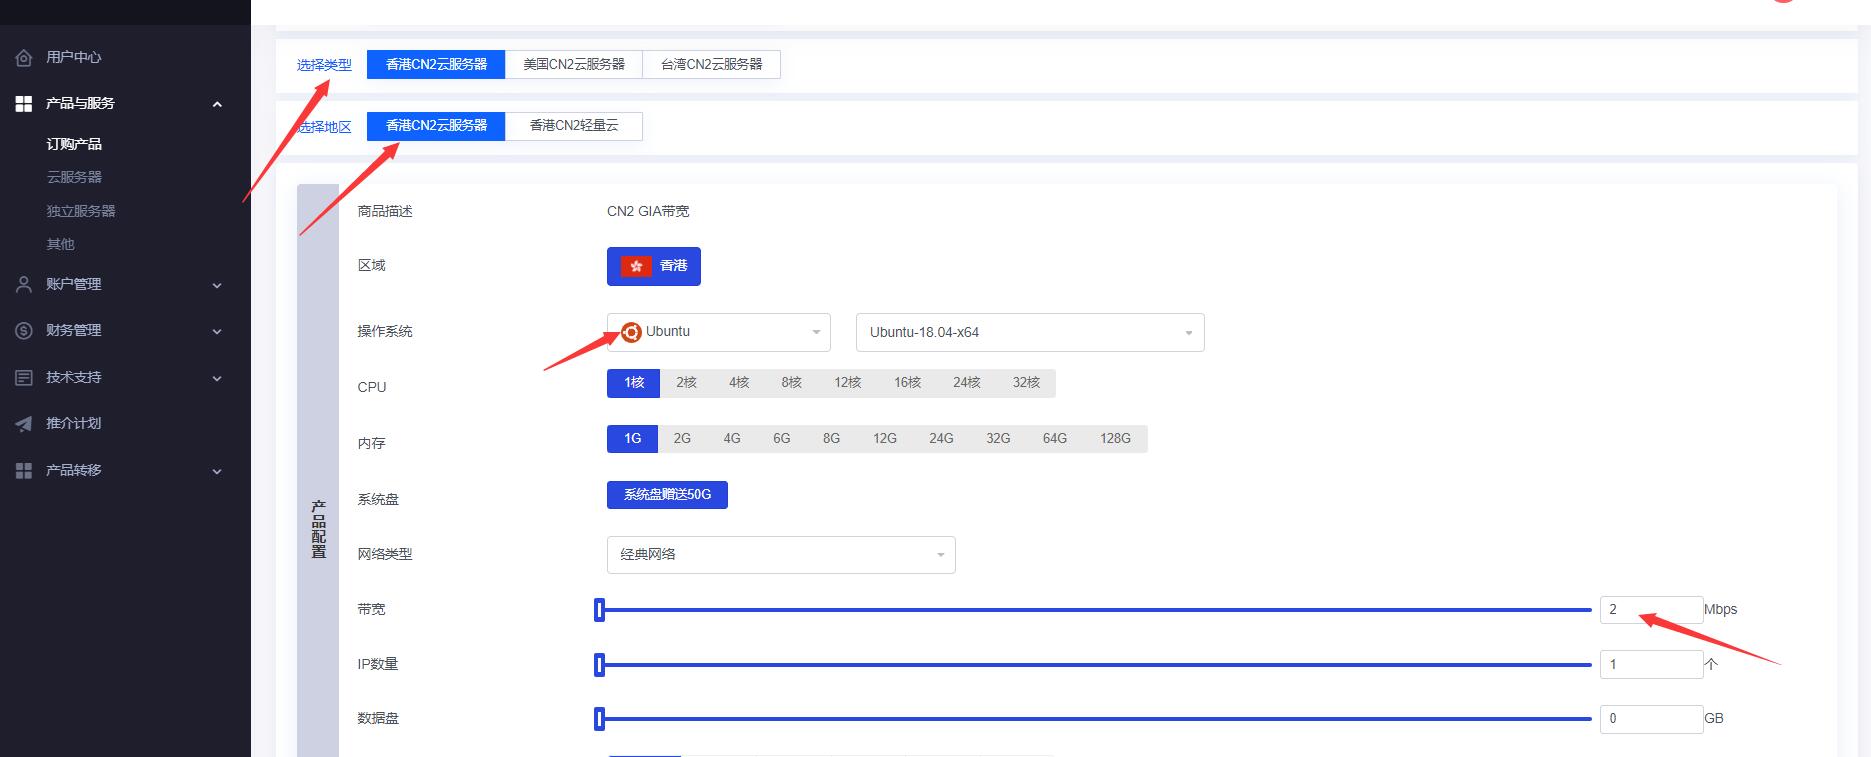The width and height of the screenshot is (1871, 757).
Task: Open the Ubuntu operating system dropdown
Action: coord(718,332)
